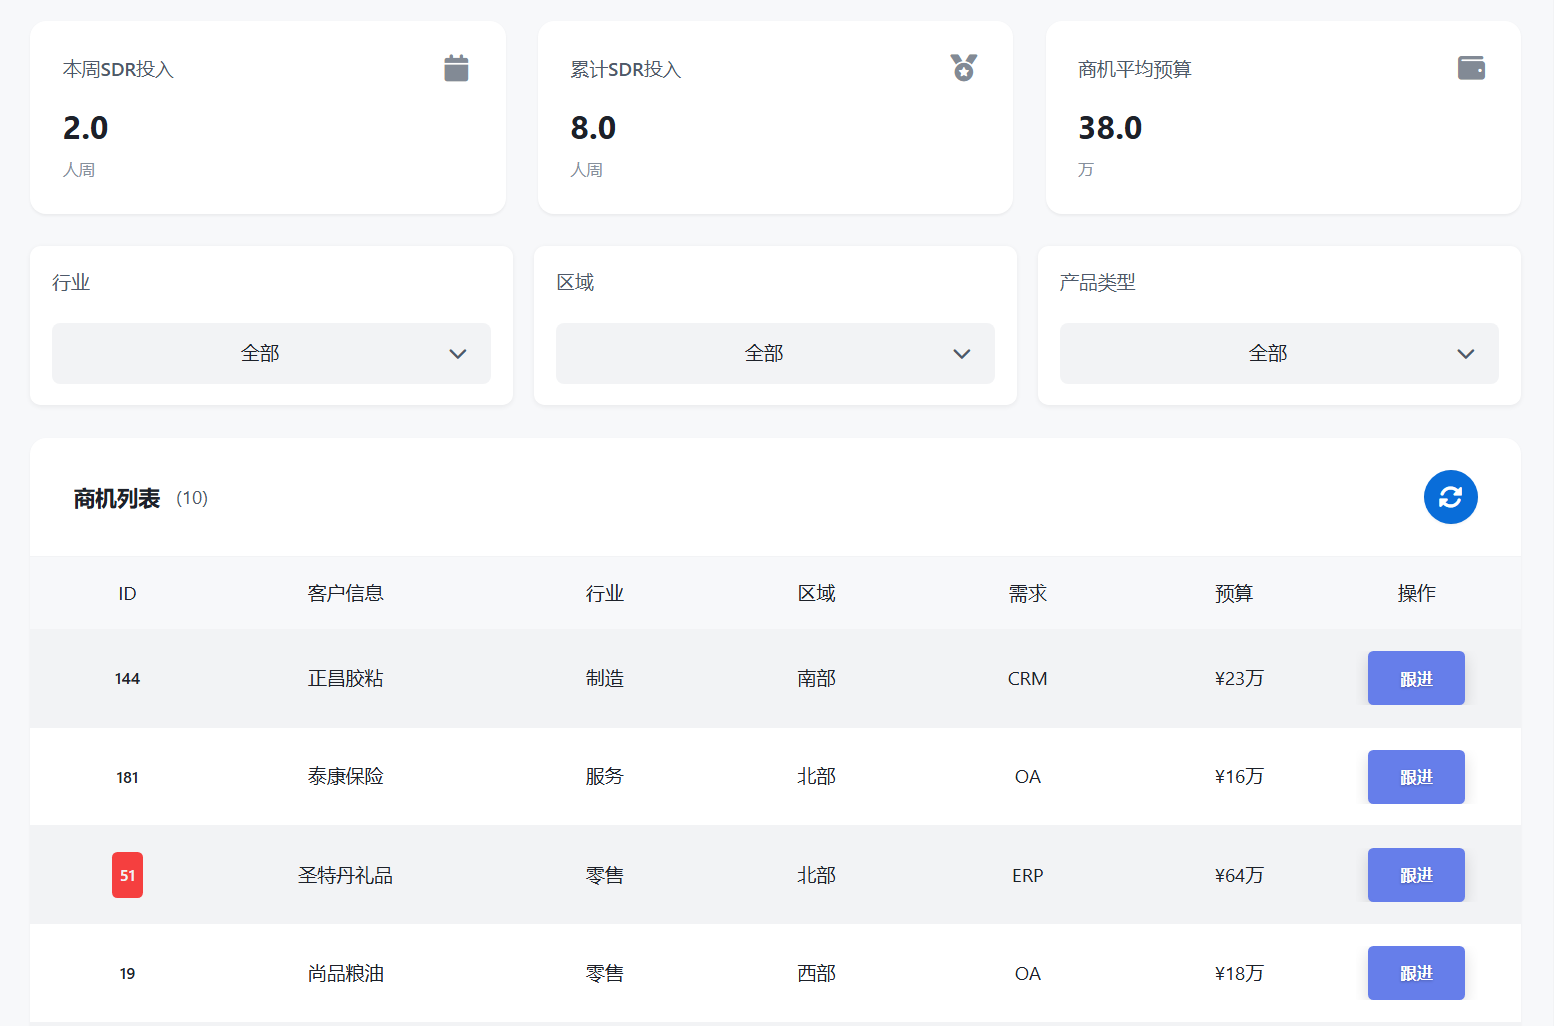The height and width of the screenshot is (1026, 1554).
Task: Click the 预算 column header
Action: click(1234, 592)
